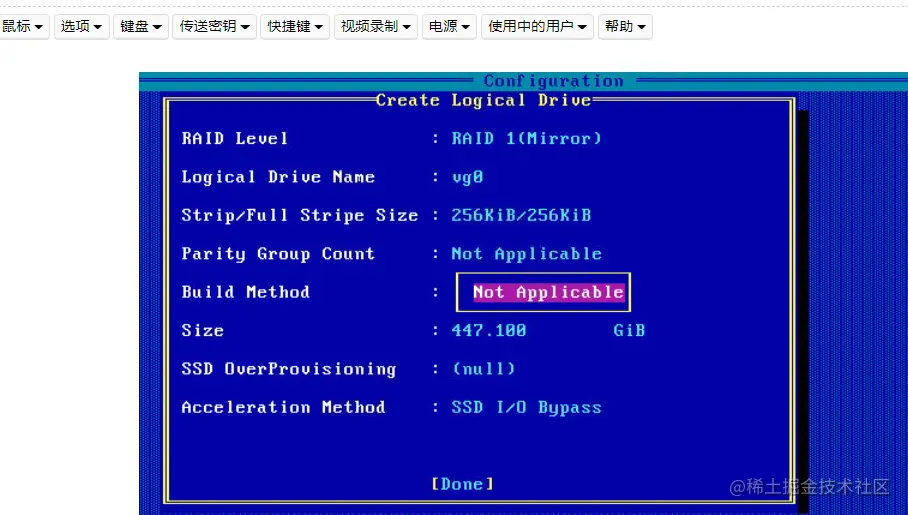
Task: Open the 电源 dropdown menu
Action: (x=449, y=27)
